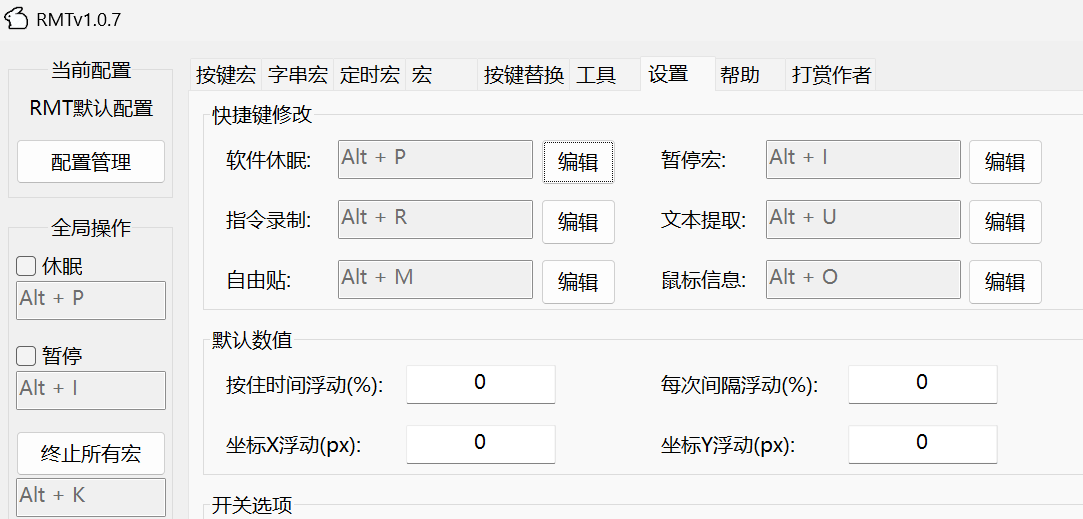Edit the 鼠标信息 hotkey
The image size is (1083, 519).
click(x=1005, y=282)
